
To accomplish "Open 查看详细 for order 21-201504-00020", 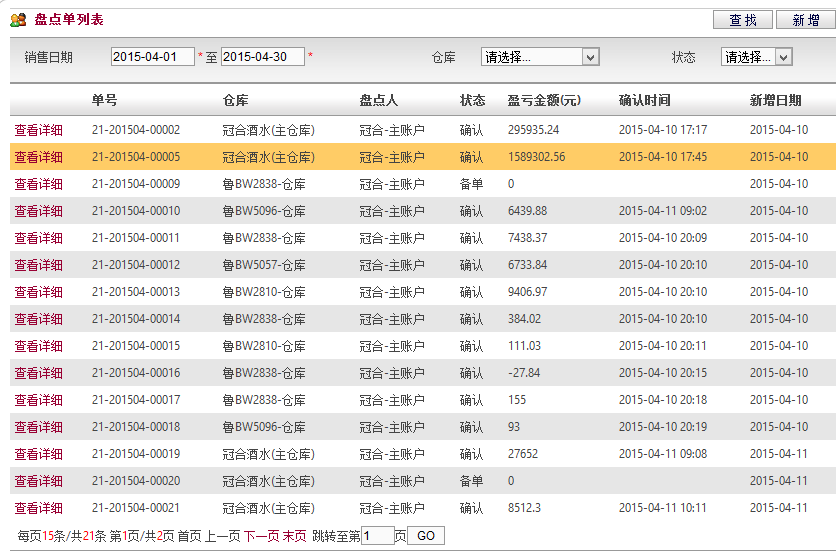I will pos(39,481).
